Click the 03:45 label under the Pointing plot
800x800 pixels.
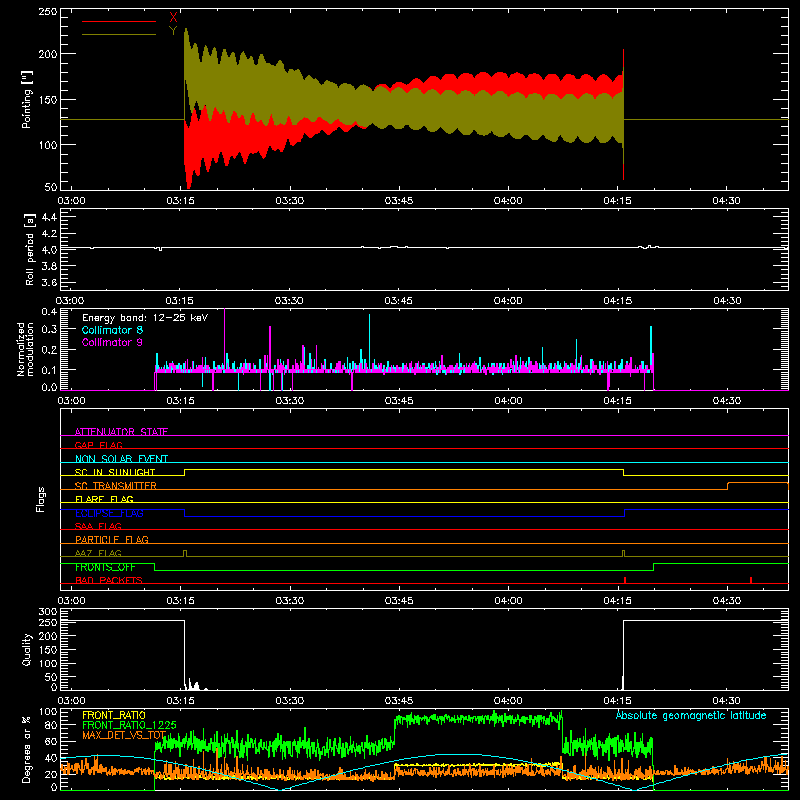point(398,201)
